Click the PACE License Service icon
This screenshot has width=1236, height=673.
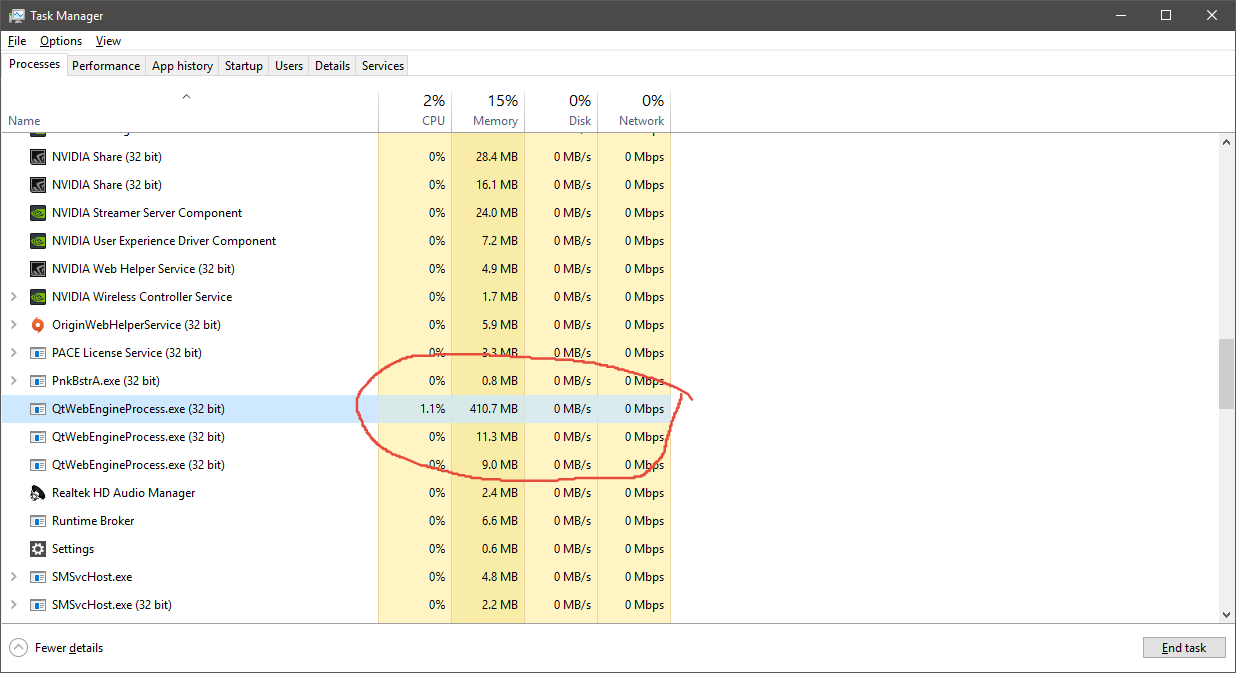(37, 352)
